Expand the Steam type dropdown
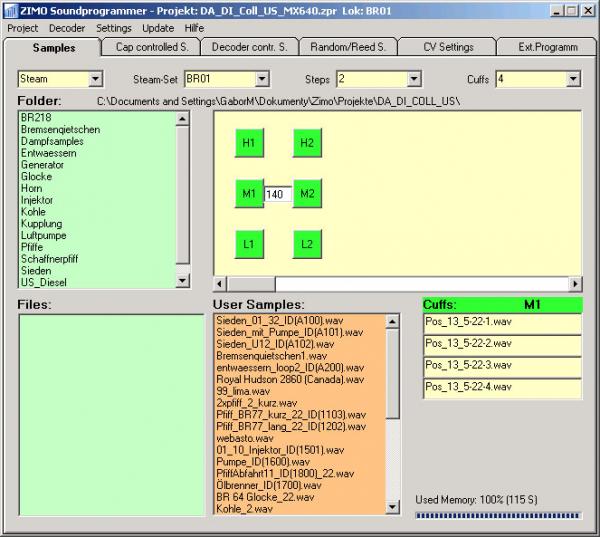 tap(95, 79)
